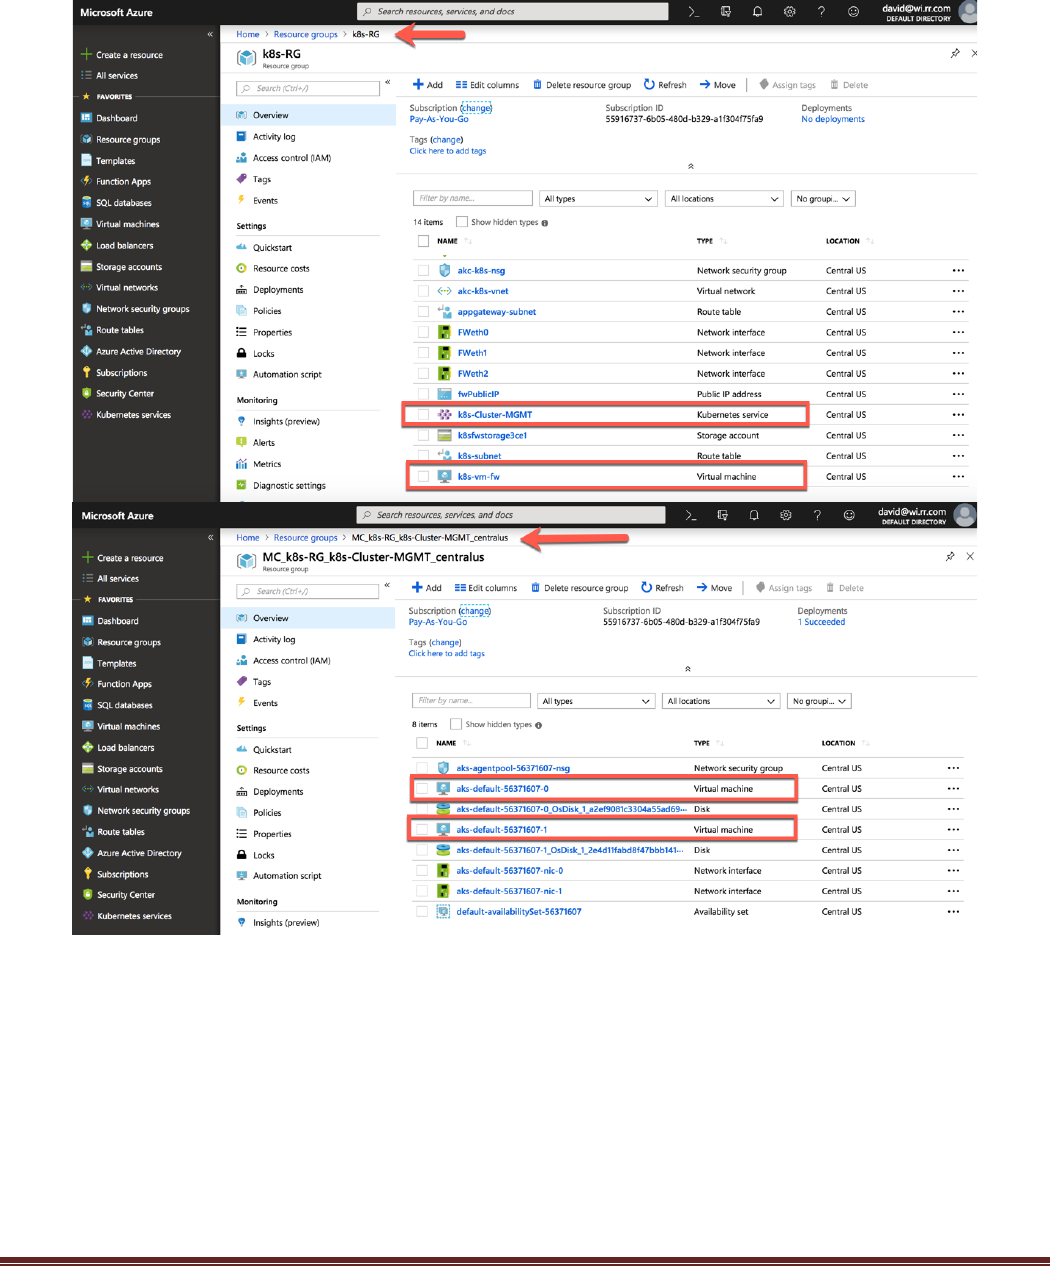This screenshot has height=1266, width=1050.
Task: Open help question mark in k8s-RG portal header
Action: tap(821, 12)
